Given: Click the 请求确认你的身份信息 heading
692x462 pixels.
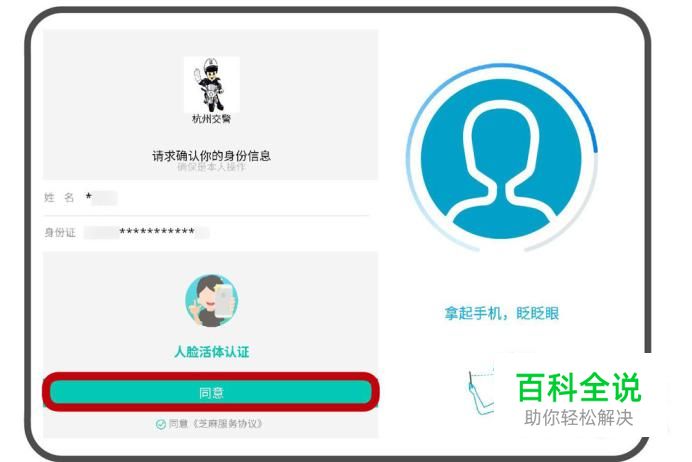Looking at the screenshot, I should coord(211,155).
